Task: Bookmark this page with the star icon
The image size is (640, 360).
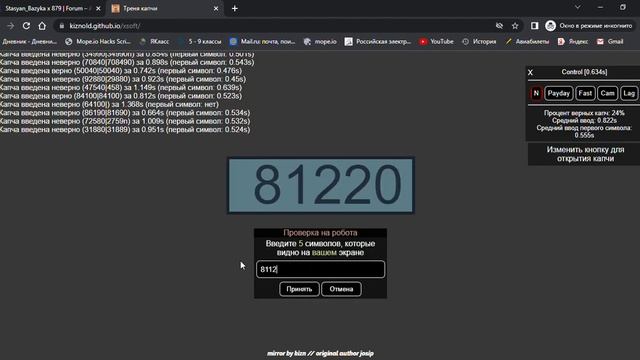Action: pyautogui.click(x=515, y=26)
